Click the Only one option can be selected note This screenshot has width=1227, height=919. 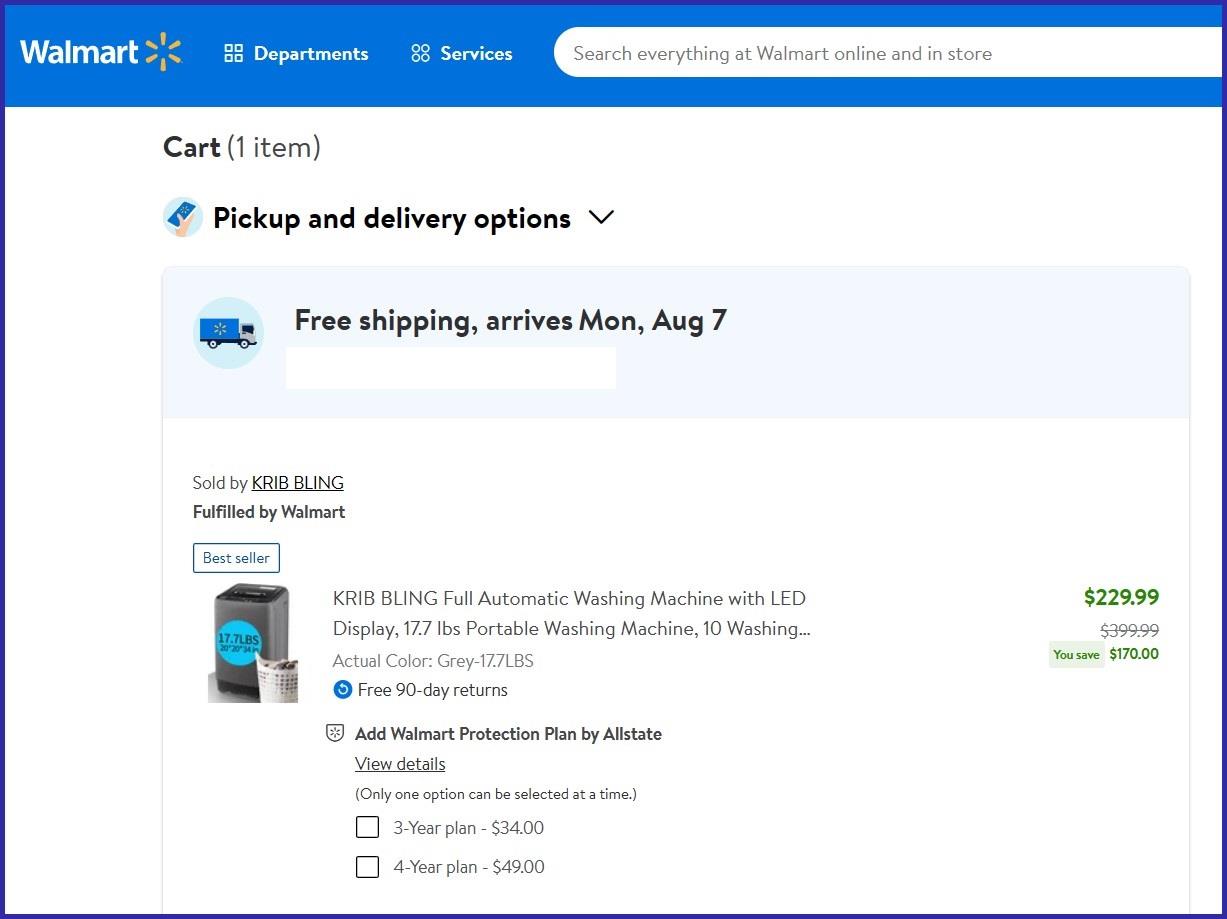point(496,794)
